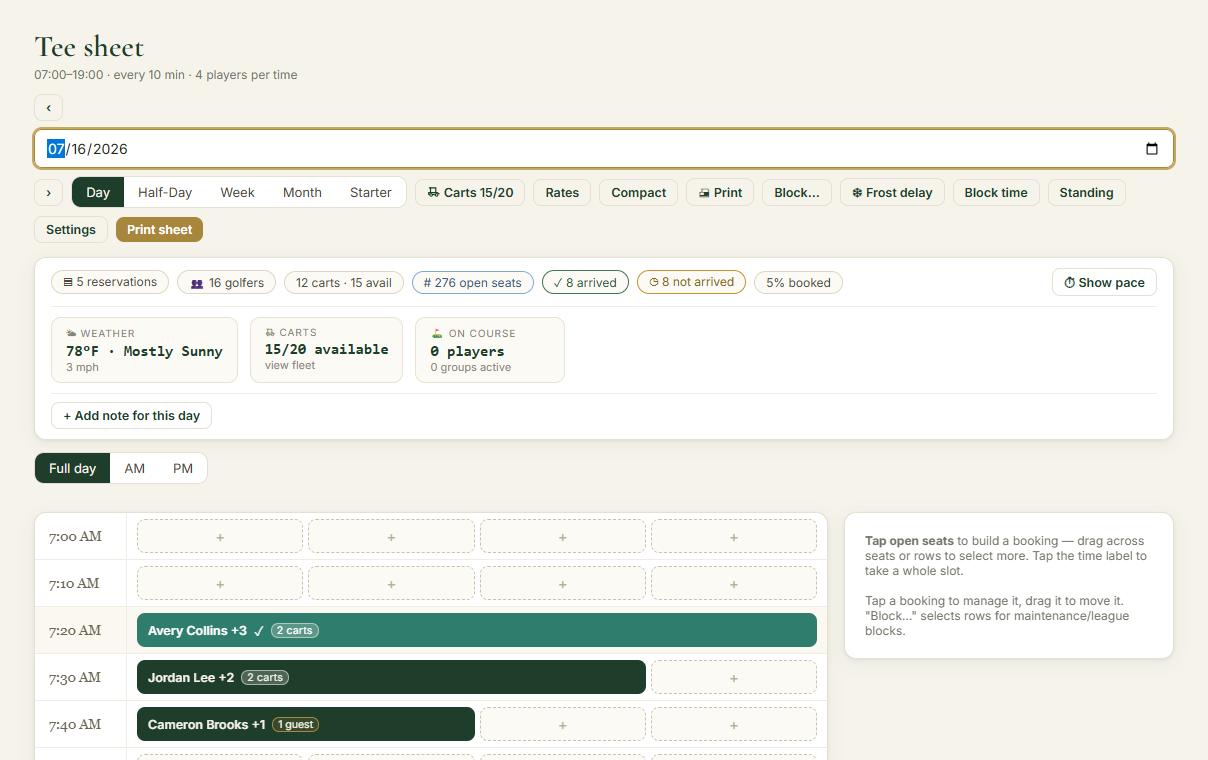The width and height of the screenshot is (1208, 760).
Task: Select the Full day filter
Action: (x=73, y=468)
